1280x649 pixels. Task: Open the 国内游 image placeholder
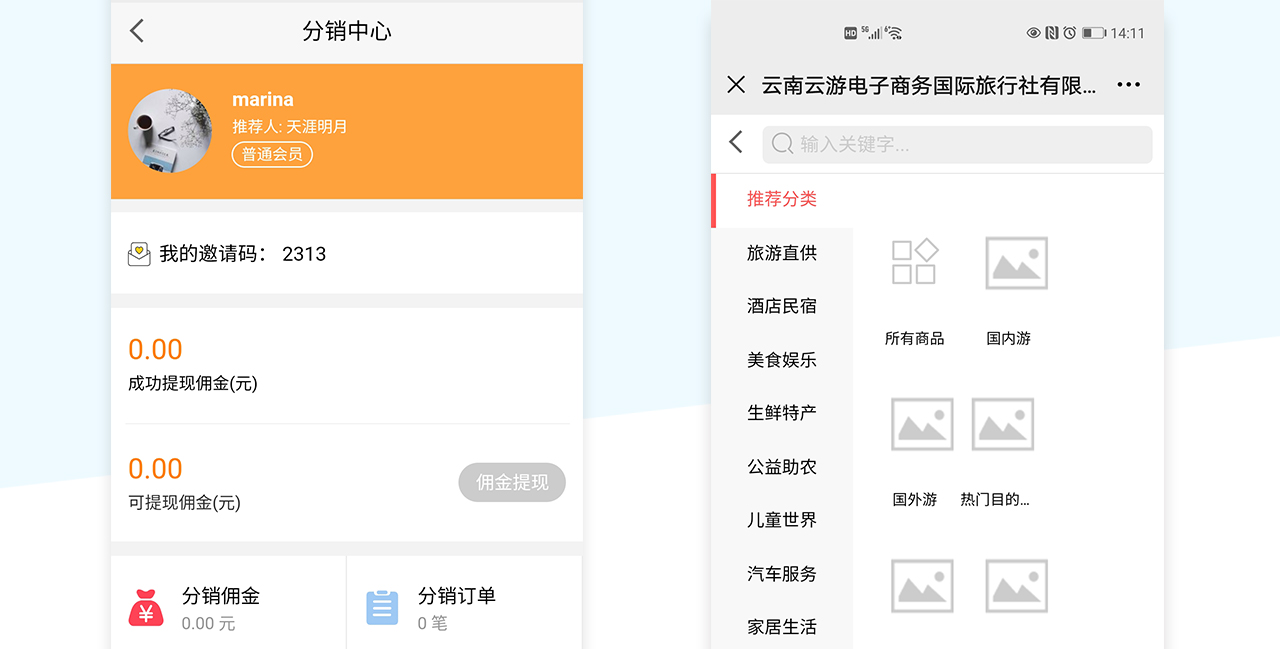(x=1016, y=263)
